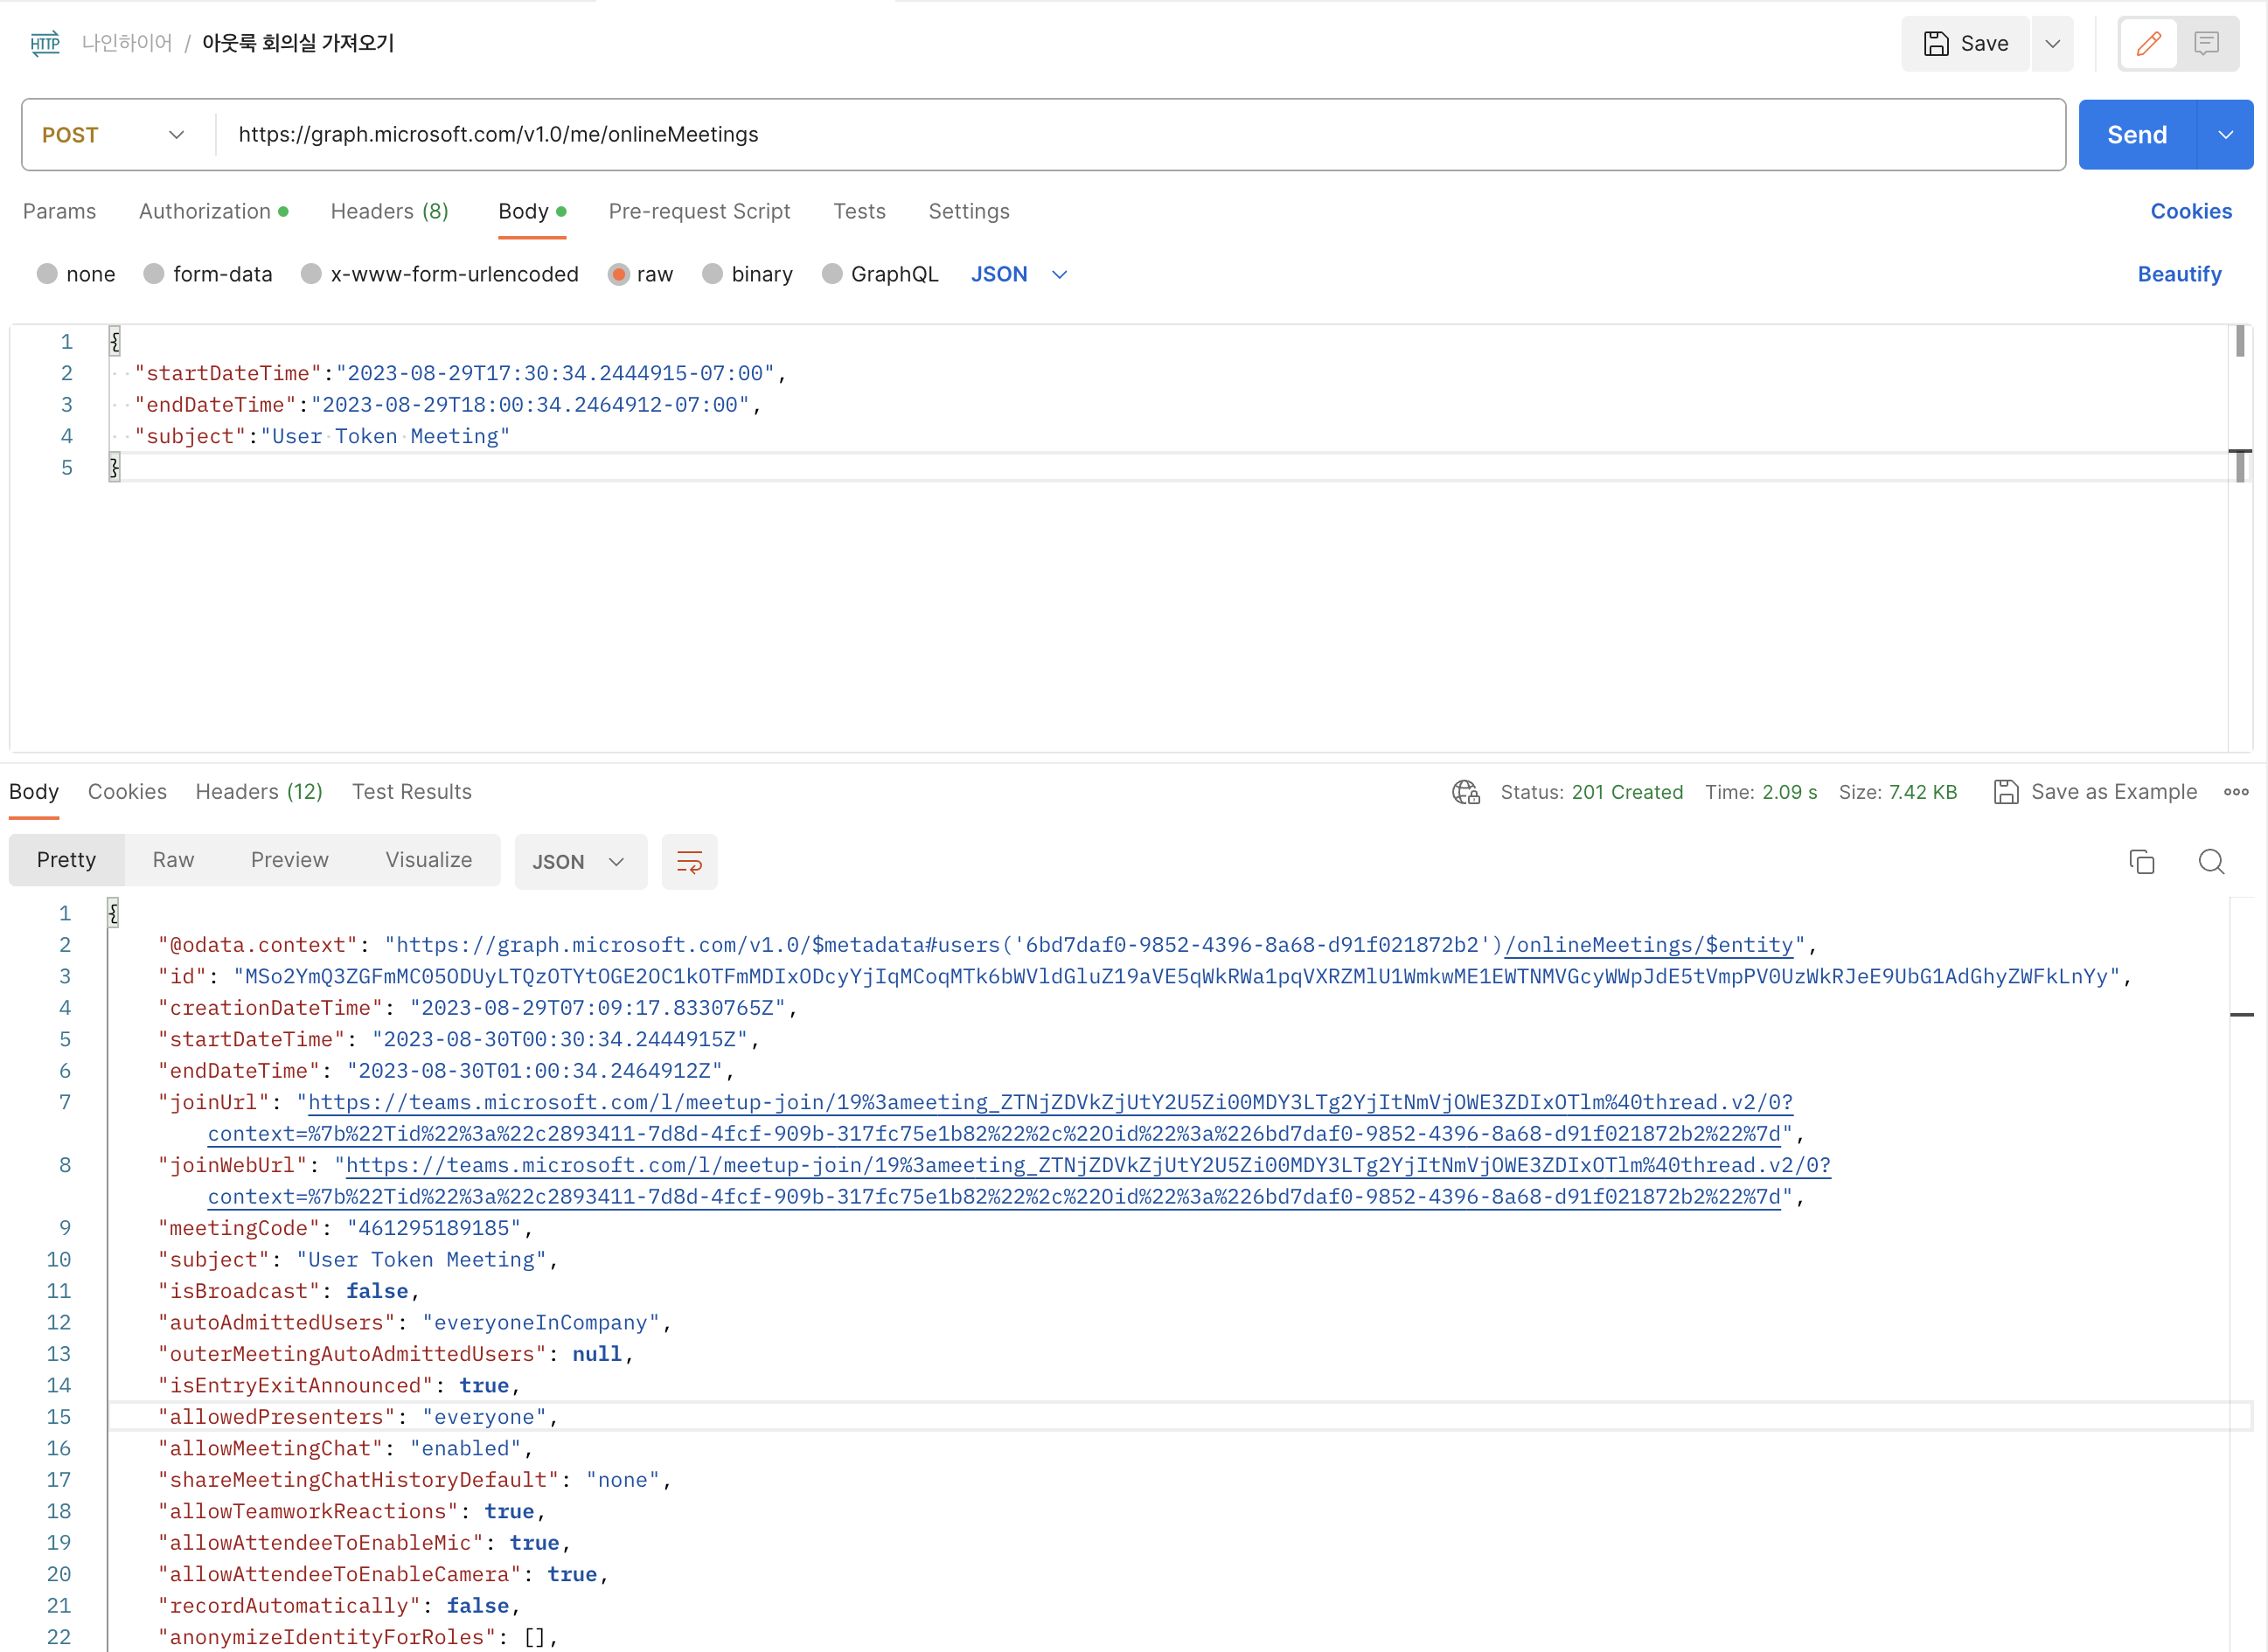Copy the response body to clipboard
Viewport: 2268px width, 1652px height.
pyautogui.click(x=2141, y=861)
